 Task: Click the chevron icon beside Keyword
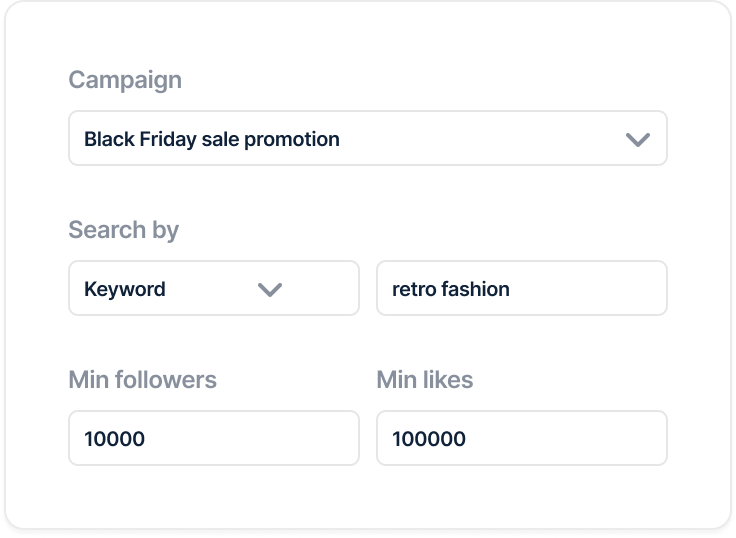(270, 289)
